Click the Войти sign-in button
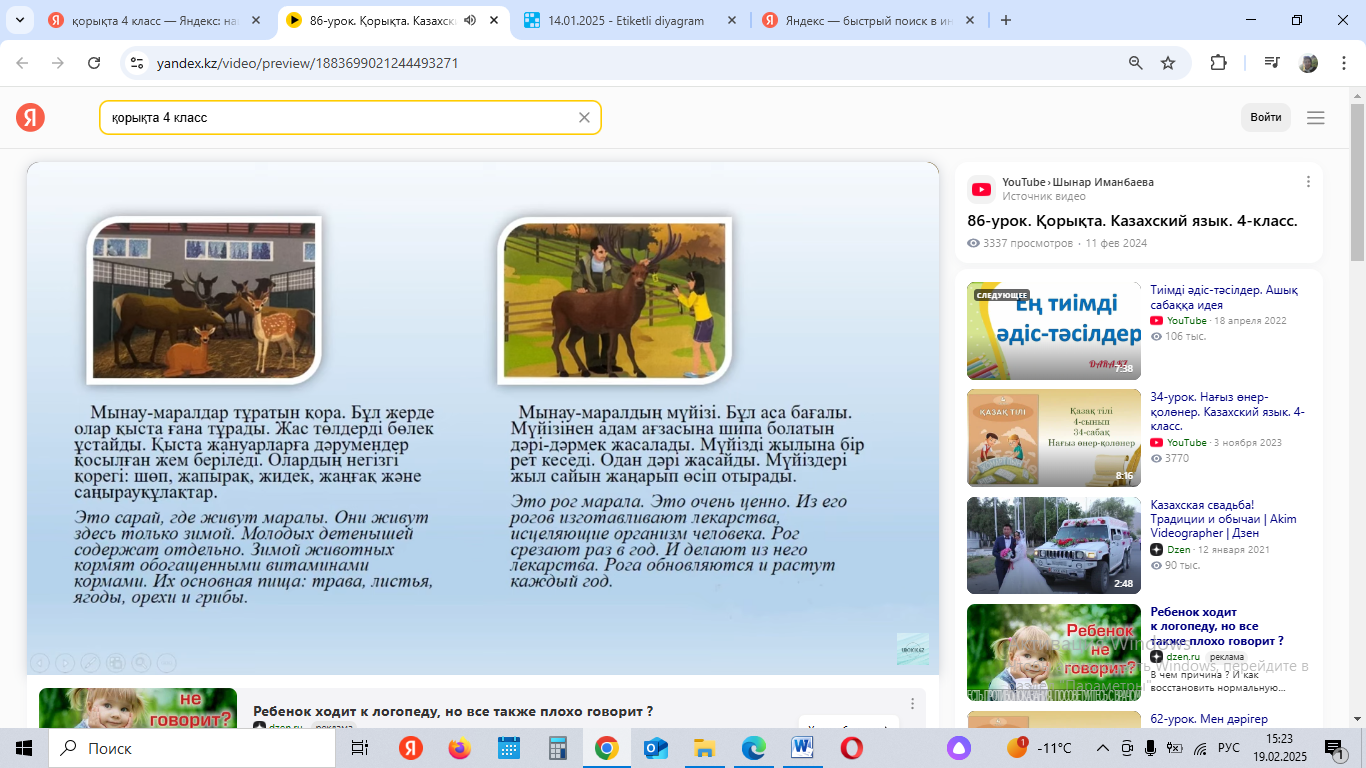Image resolution: width=1366 pixels, height=768 pixels. [1266, 118]
